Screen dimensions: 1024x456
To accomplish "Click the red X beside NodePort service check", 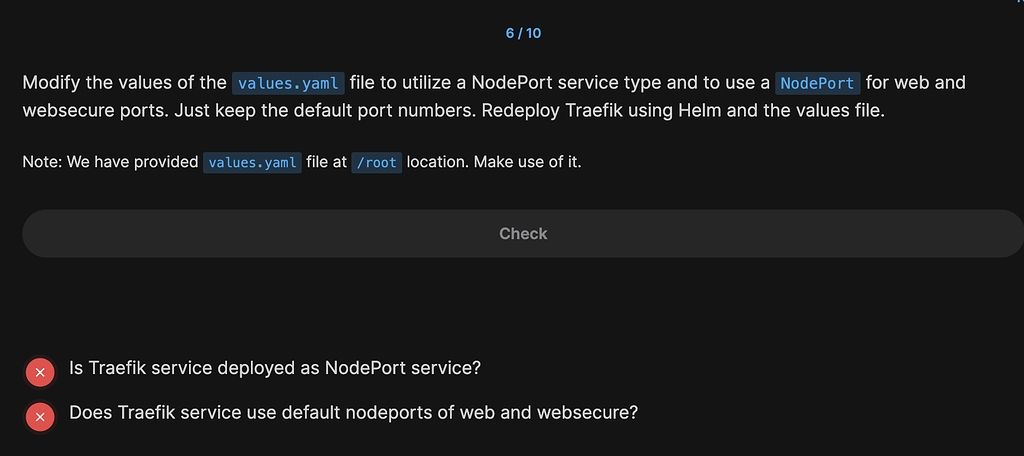I will click(x=40, y=372).
